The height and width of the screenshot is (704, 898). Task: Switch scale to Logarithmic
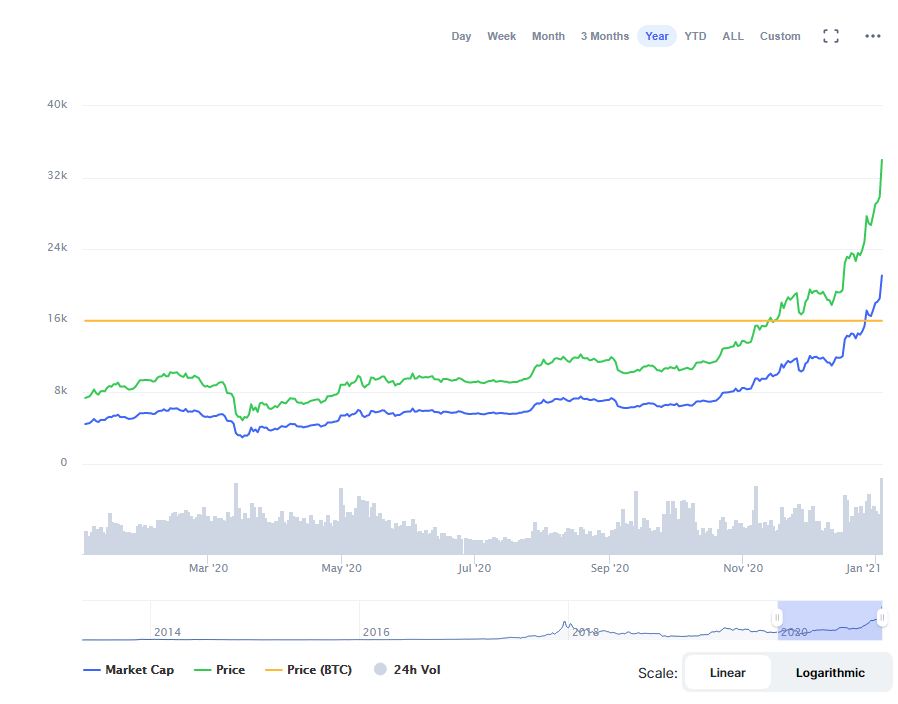coord(830,673)
